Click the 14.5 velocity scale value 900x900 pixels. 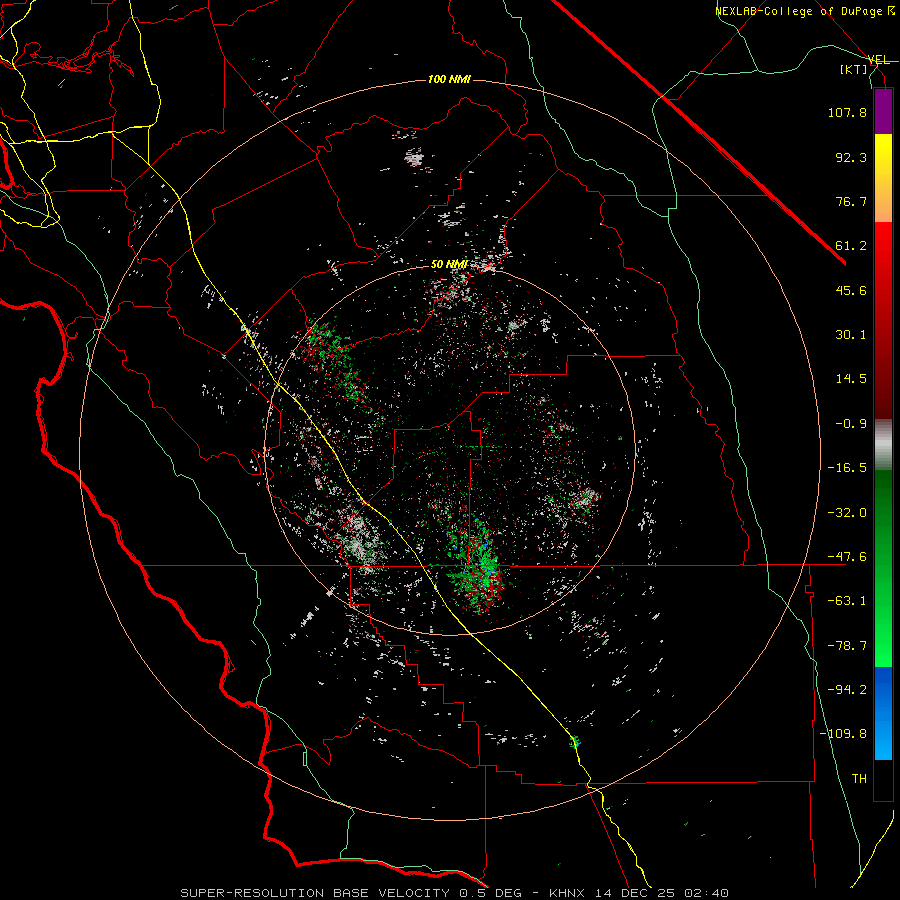[x=851, y=379]
